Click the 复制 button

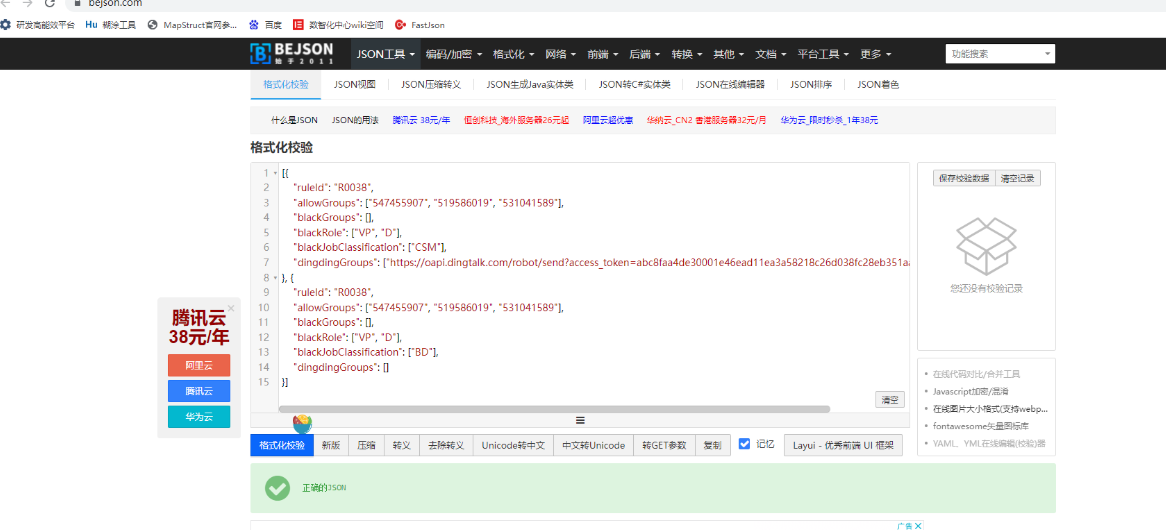click(x=712, y=445)
